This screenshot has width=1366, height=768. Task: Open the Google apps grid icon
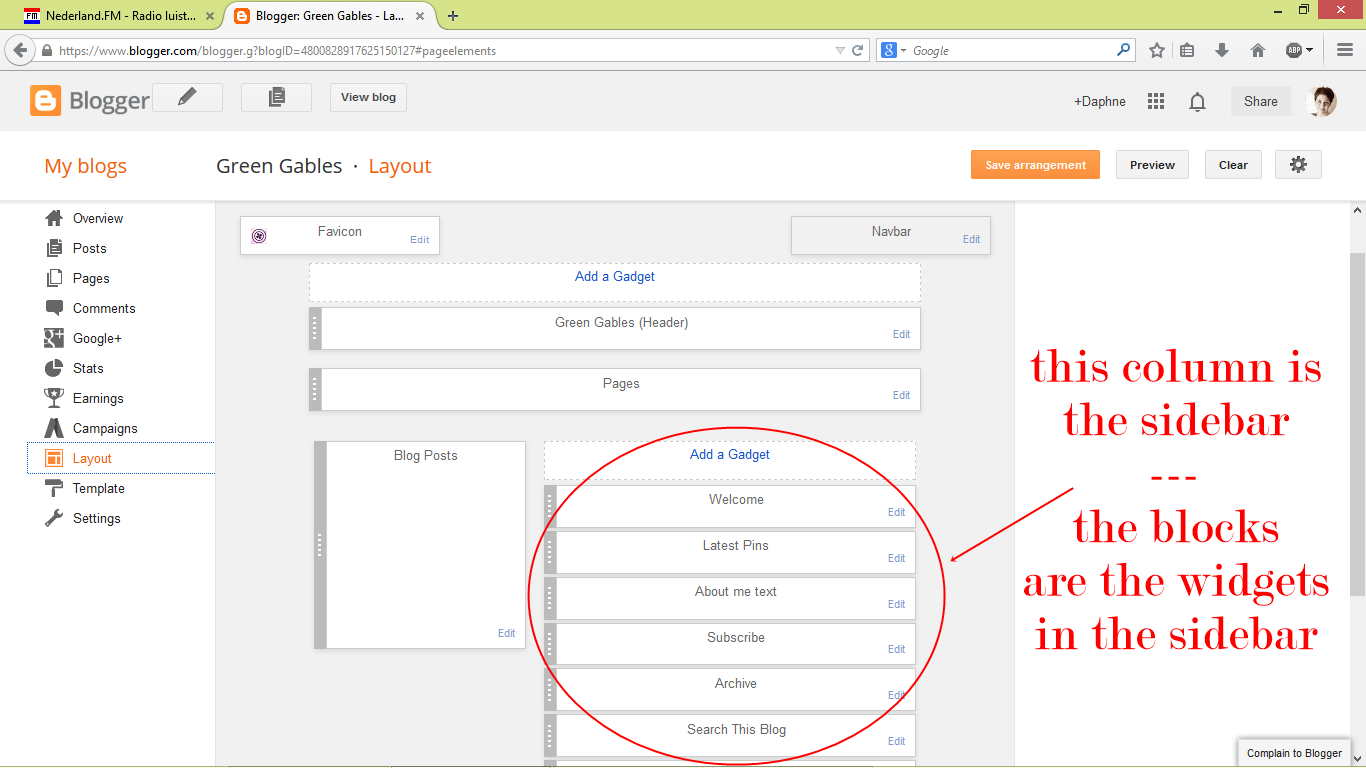1155,101
